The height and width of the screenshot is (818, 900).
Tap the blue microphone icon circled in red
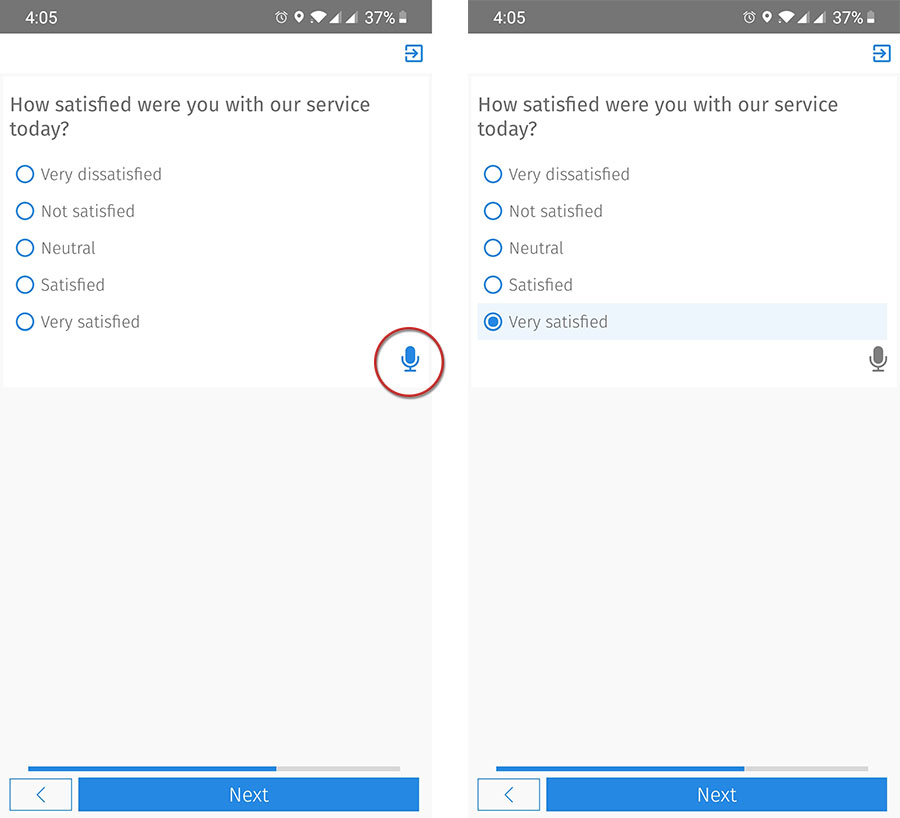pyautogui.click(x=409, y=359)
